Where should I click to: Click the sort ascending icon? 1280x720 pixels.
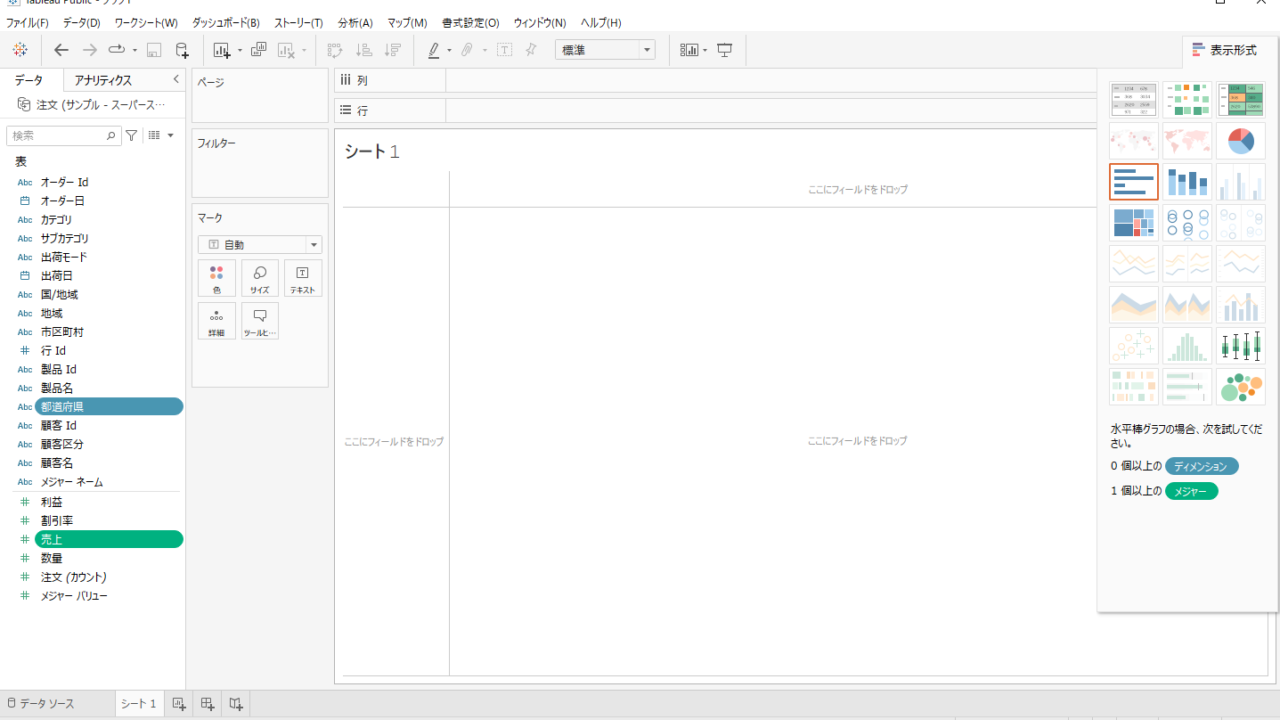point(364,50)
